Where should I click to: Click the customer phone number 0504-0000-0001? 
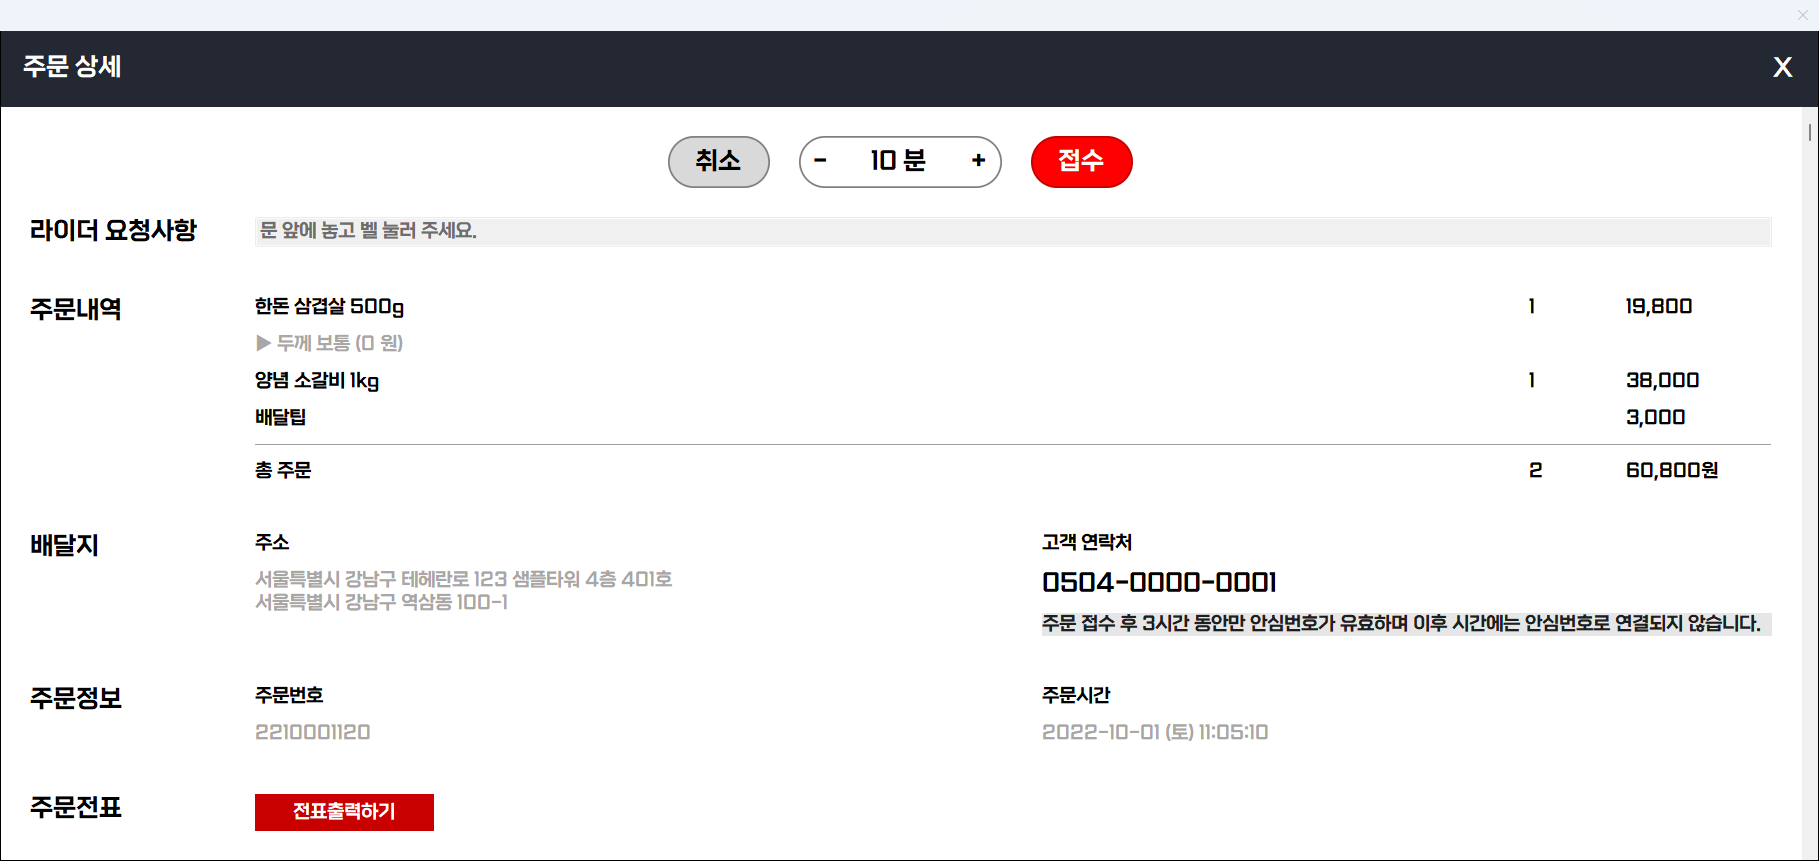click(x=1159, y=582)
